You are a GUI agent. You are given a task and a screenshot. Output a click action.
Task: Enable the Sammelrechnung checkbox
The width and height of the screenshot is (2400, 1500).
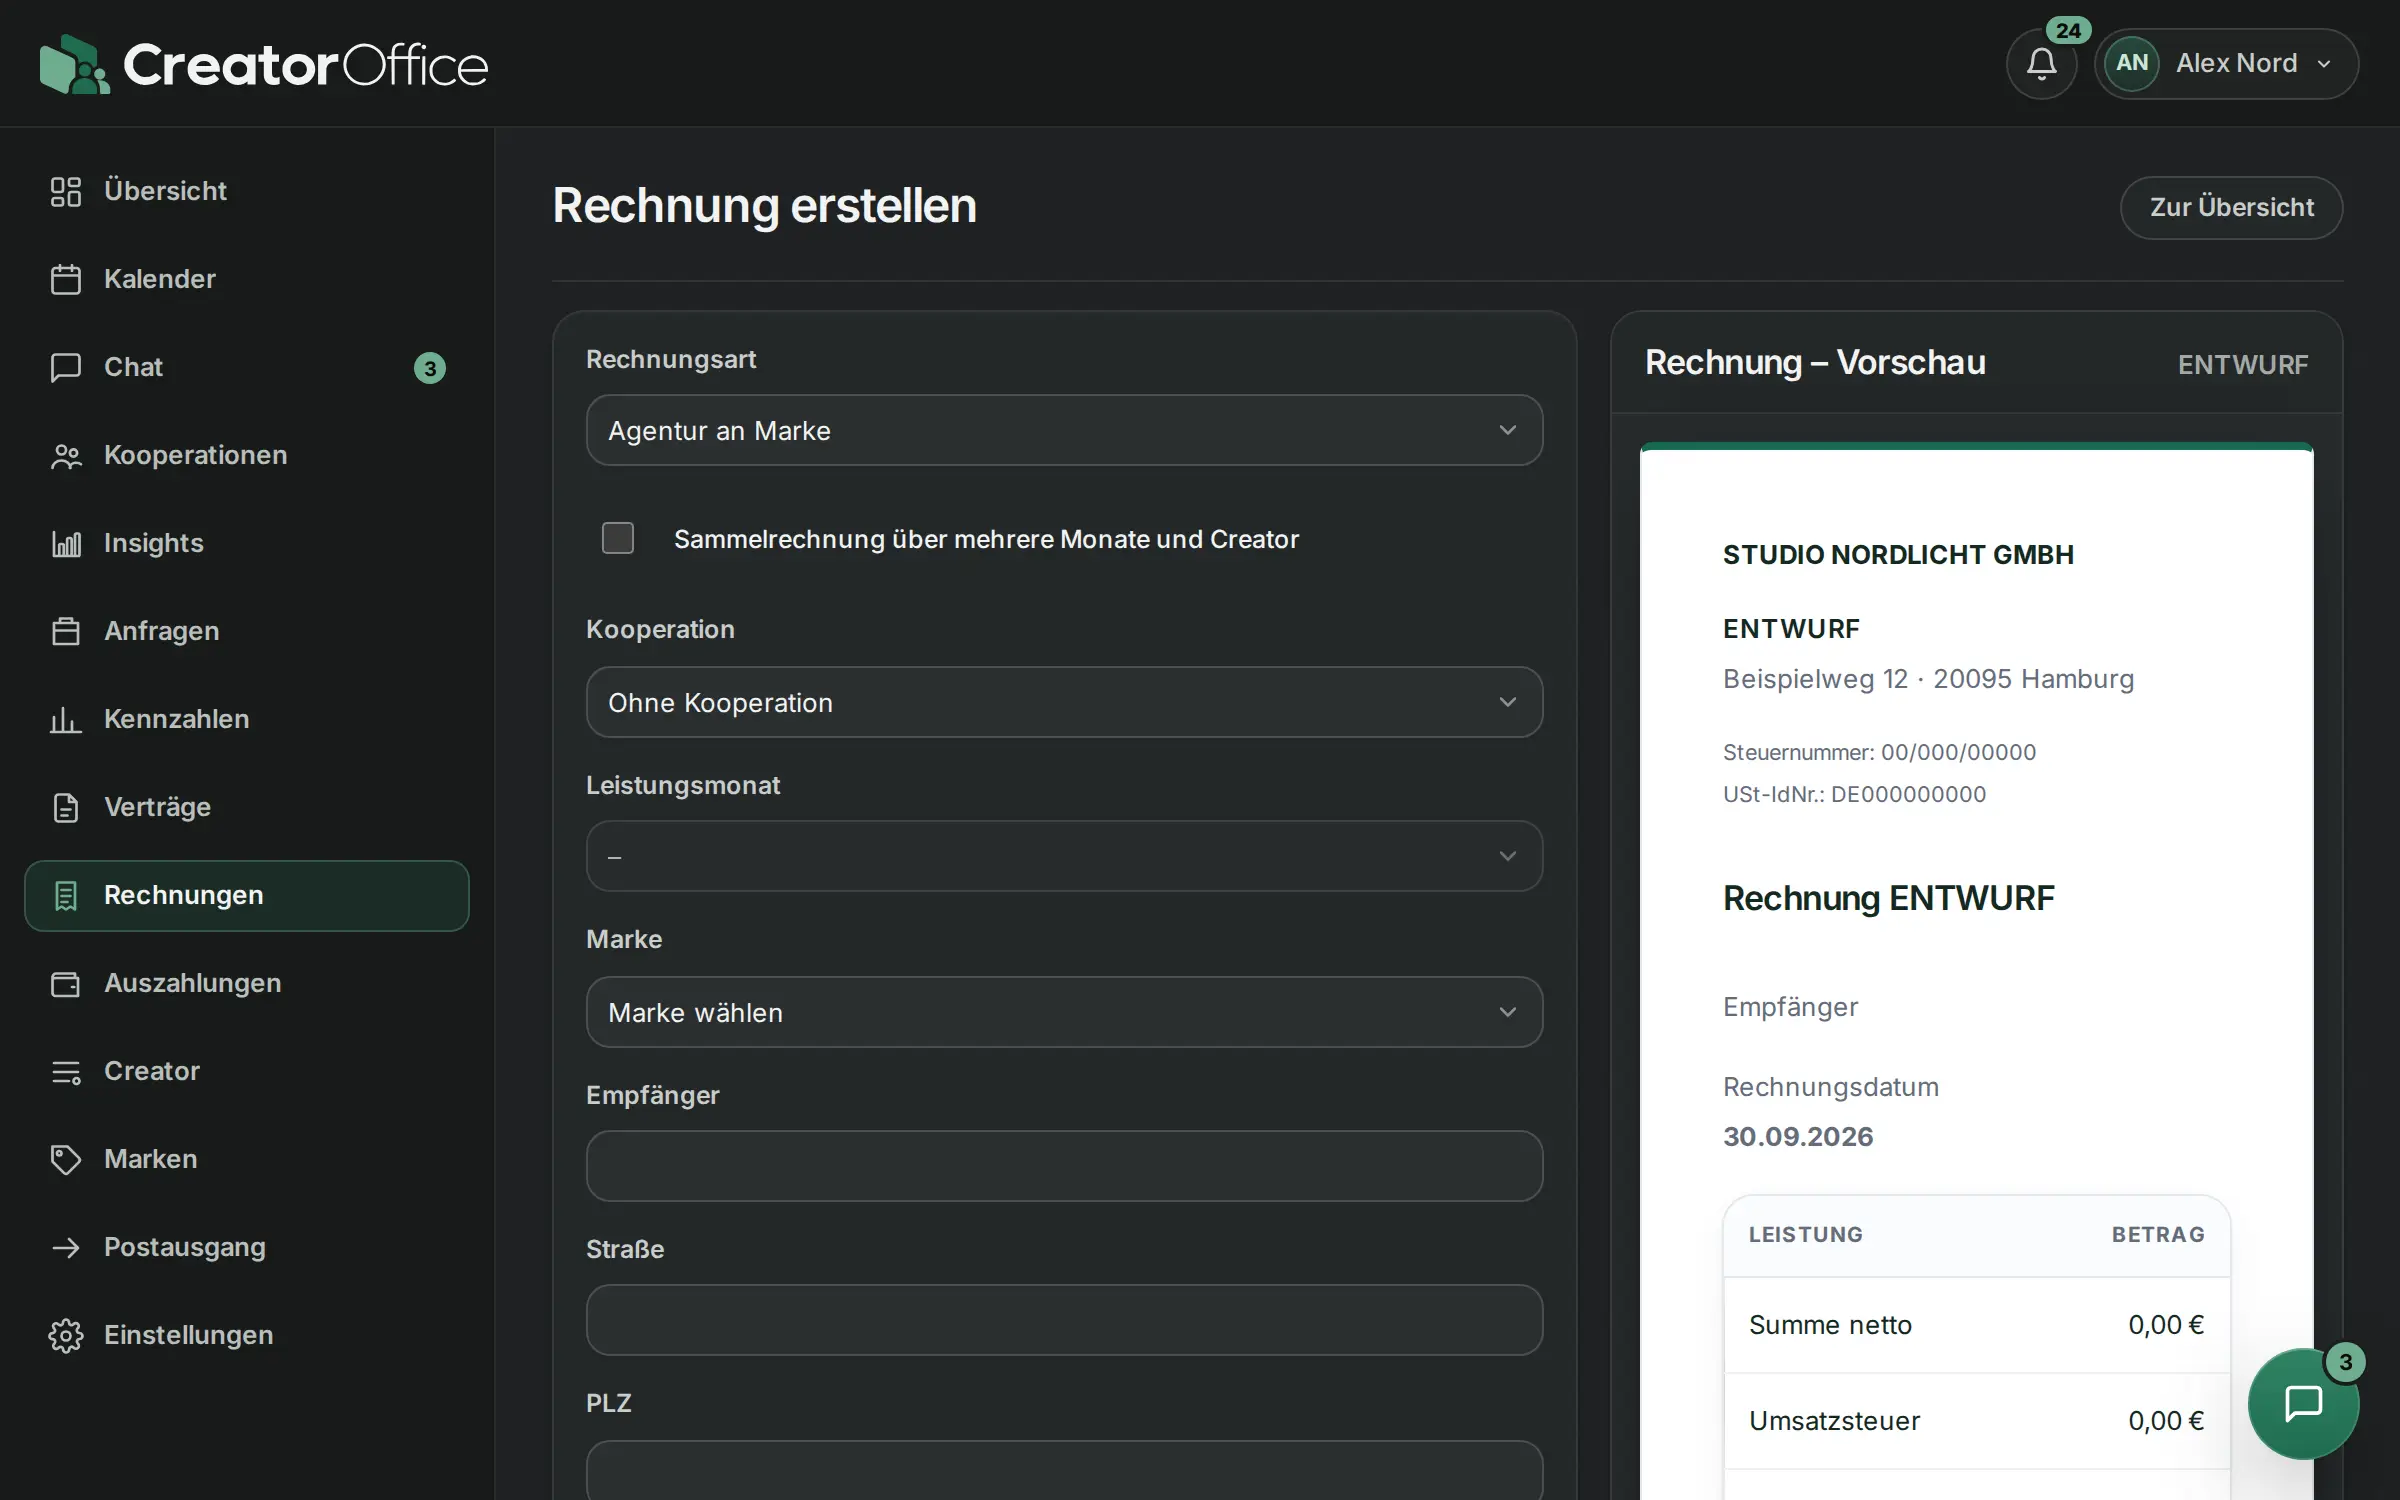pyautogui.click(x=618, y=538)
